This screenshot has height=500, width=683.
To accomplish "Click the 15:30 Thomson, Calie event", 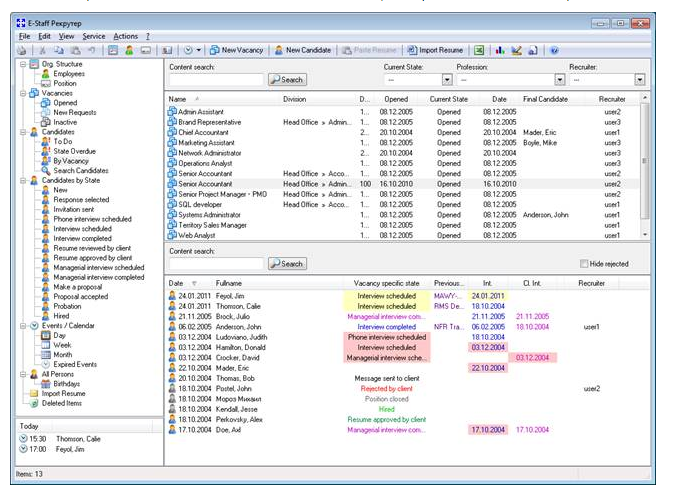I will pos(60,439).
